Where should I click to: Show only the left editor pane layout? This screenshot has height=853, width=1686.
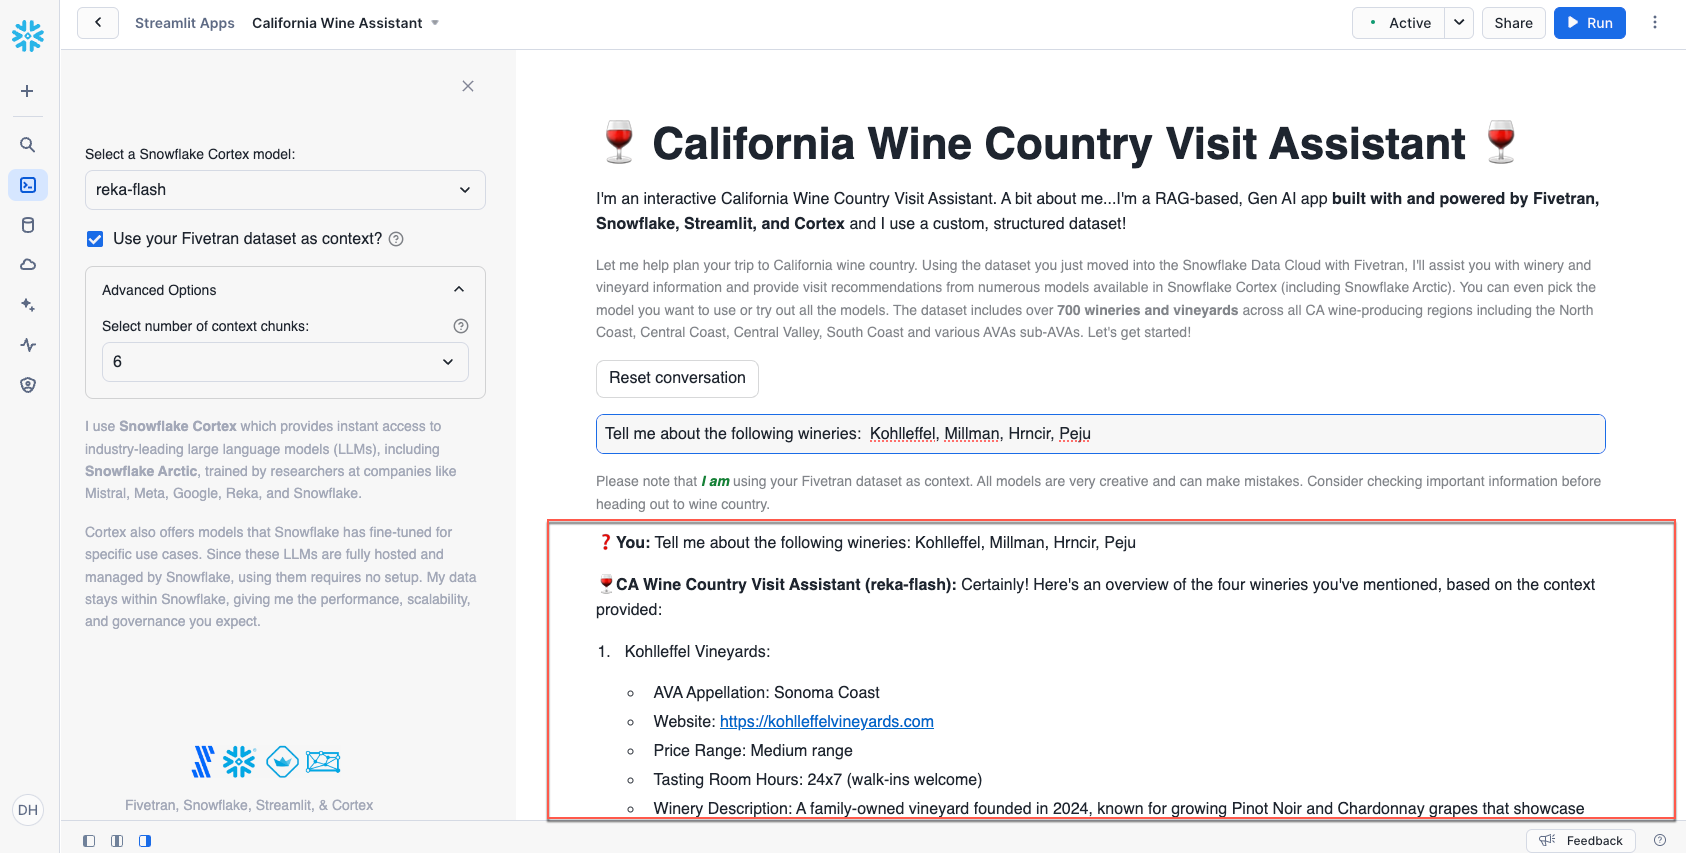(x=89, y=841)
